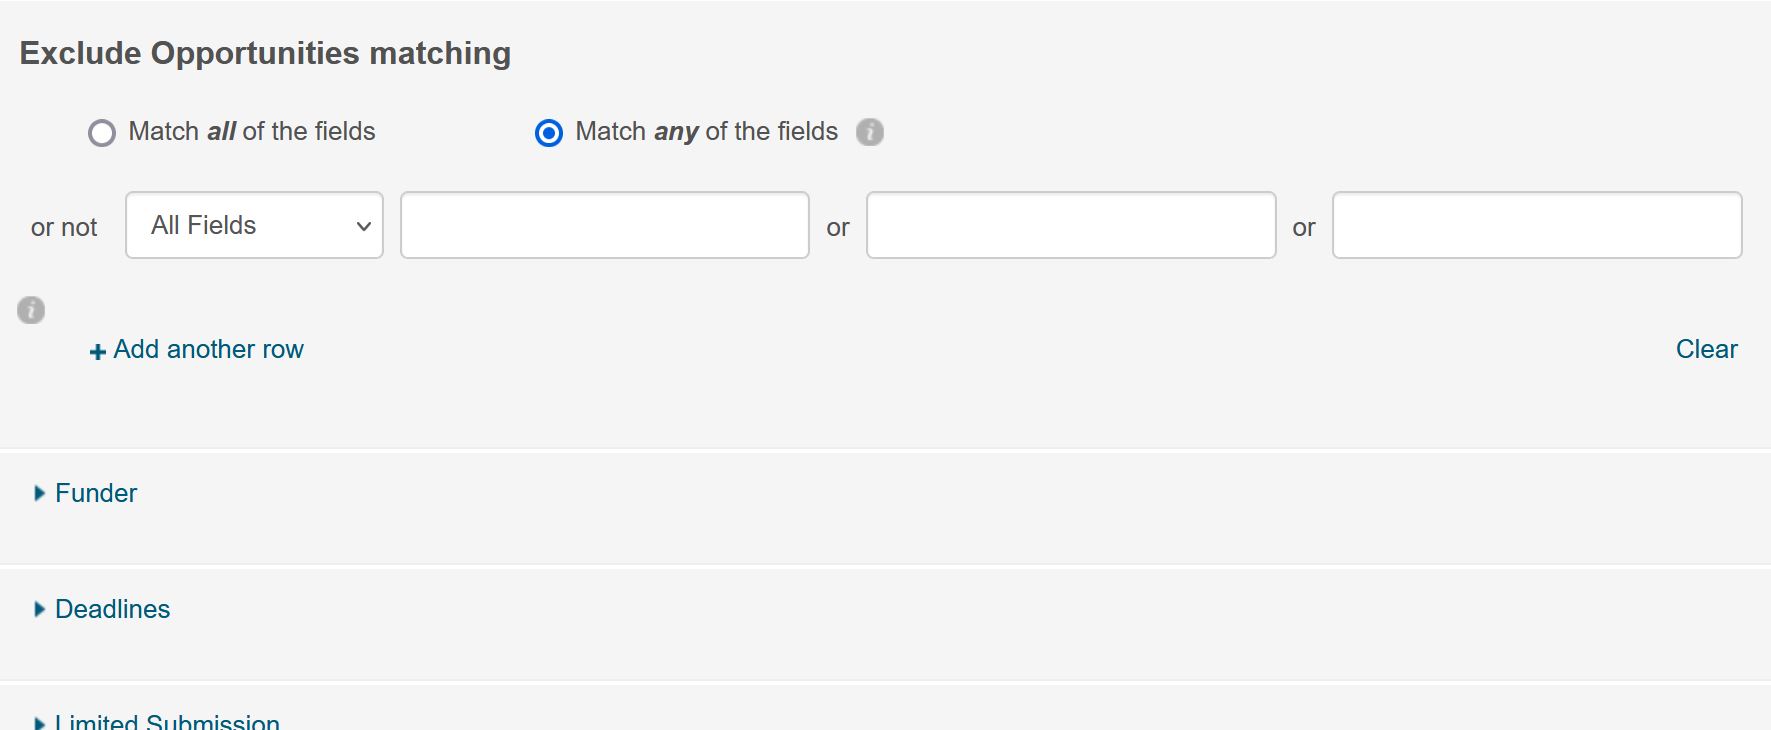Image resolution: width=1771 pixels, height=730 pixels.
Task: Click the middle exclude keyword text box
Action: click(x=1070, y=226)
